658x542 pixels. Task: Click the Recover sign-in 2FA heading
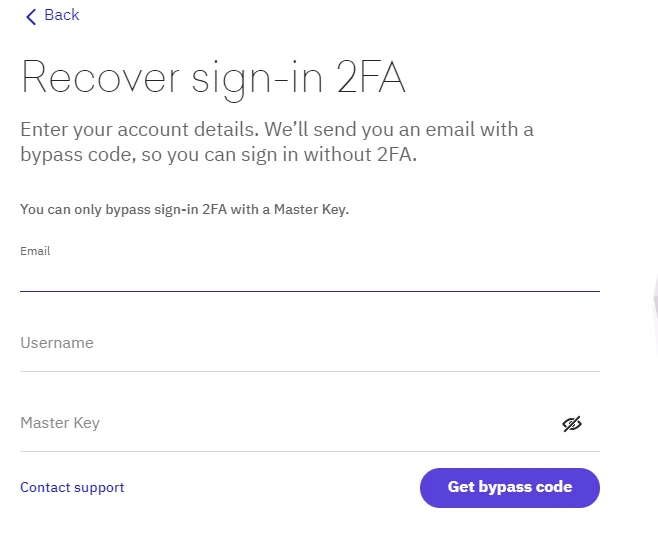pos(213,79)
